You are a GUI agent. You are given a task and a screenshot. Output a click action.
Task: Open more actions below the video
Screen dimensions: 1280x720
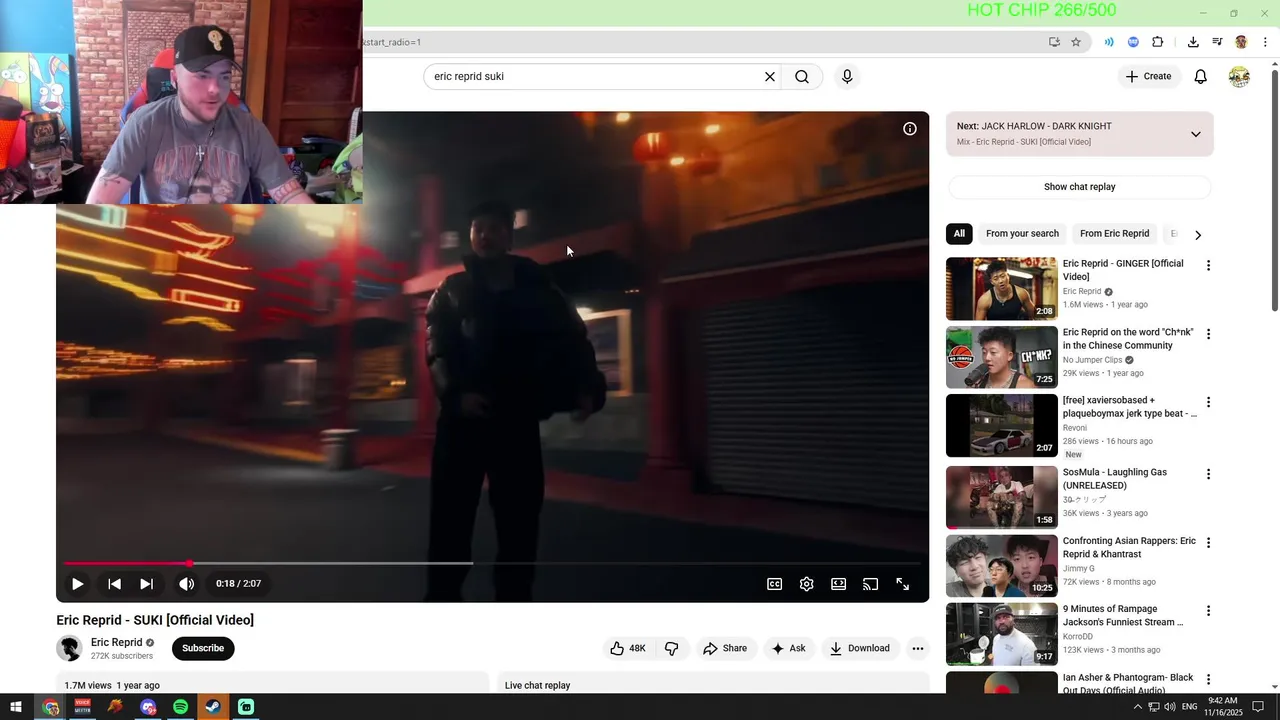(x=917, y=648)
